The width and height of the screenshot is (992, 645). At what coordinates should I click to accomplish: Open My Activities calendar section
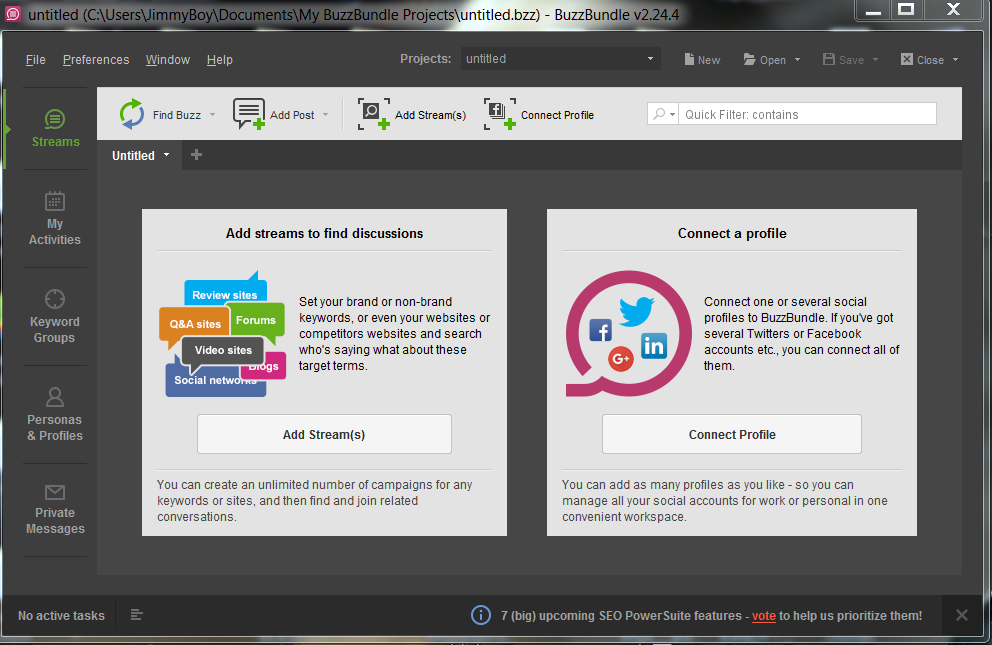tap(55, 218)
